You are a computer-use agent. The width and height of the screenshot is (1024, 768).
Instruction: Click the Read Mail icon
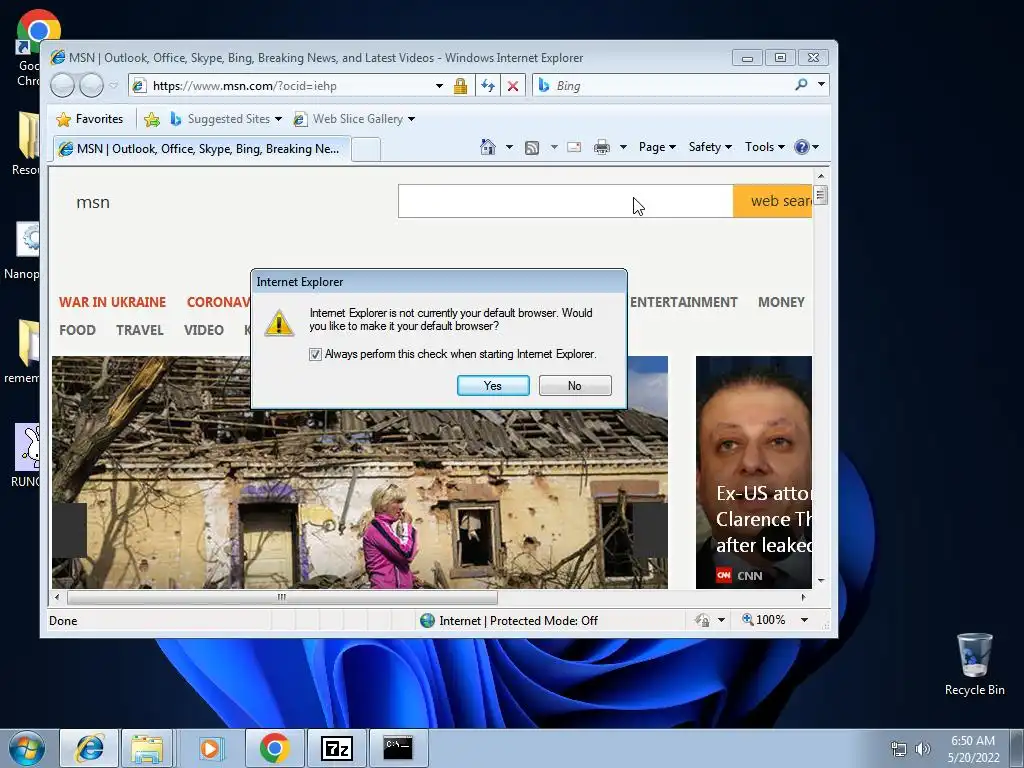(x=574, y=147)
